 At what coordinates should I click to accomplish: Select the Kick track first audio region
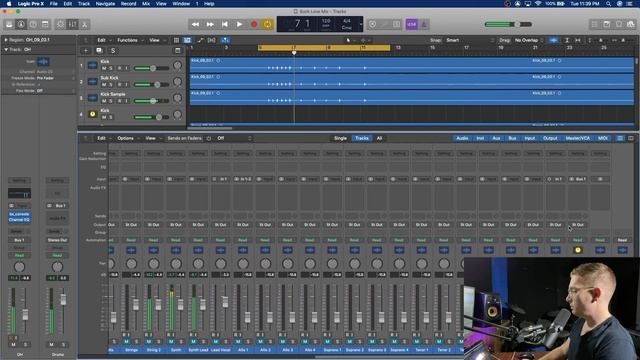[x=361, y=65]
